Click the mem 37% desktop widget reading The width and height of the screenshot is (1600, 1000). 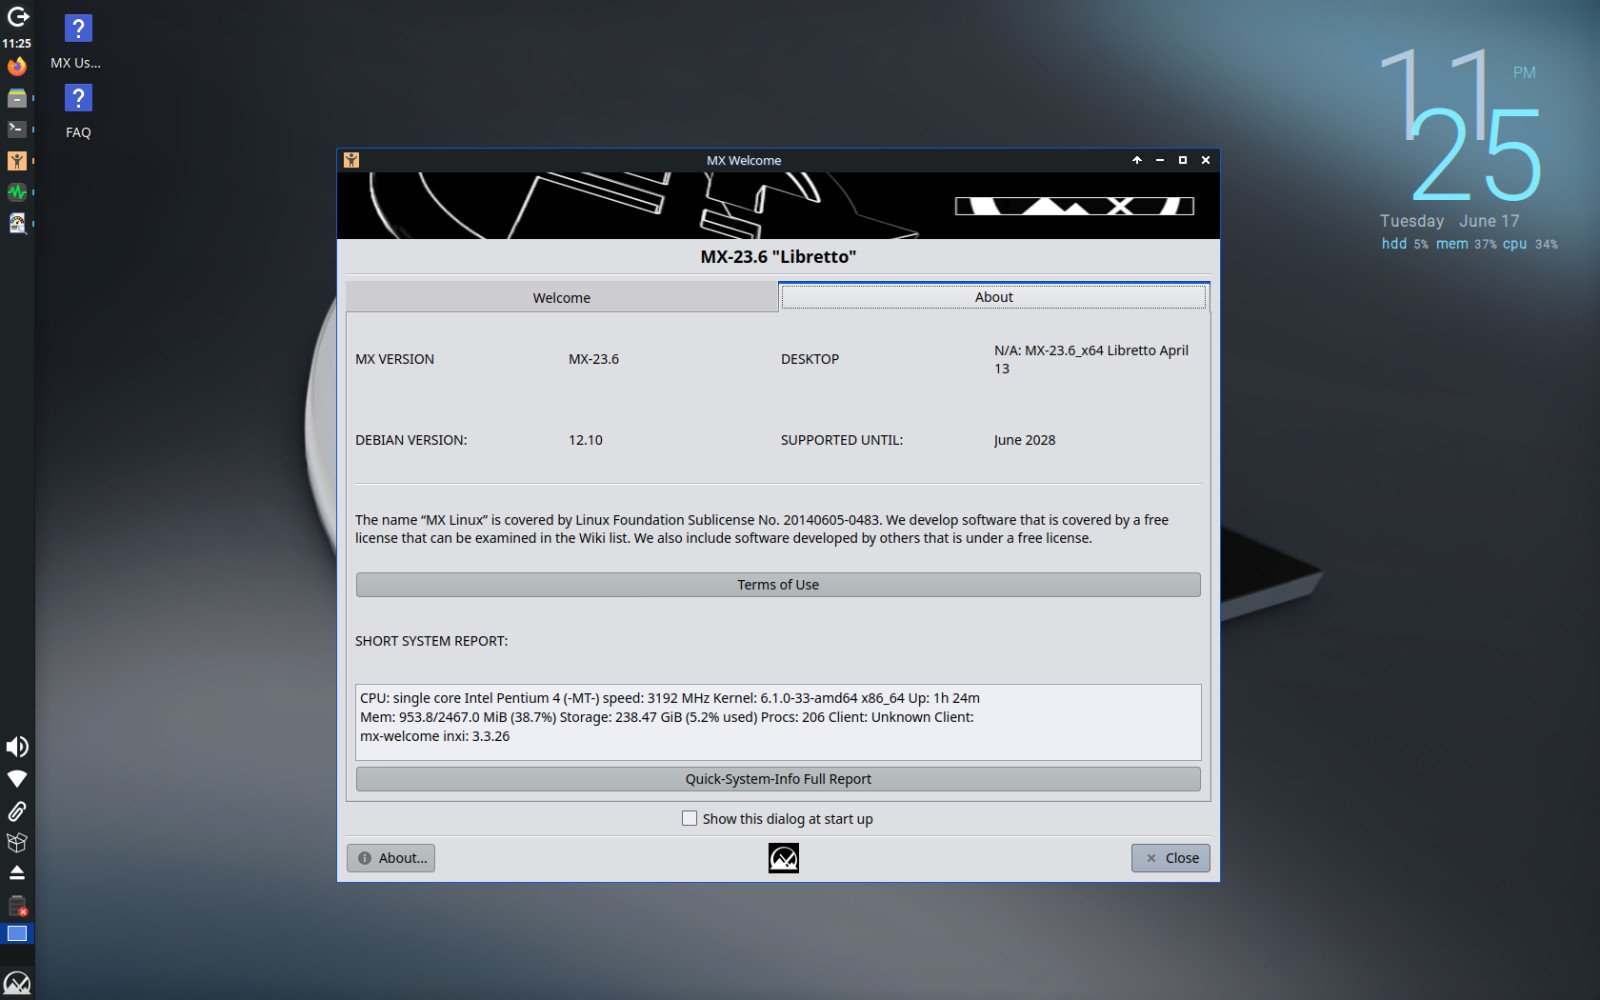pos(1466,244)
